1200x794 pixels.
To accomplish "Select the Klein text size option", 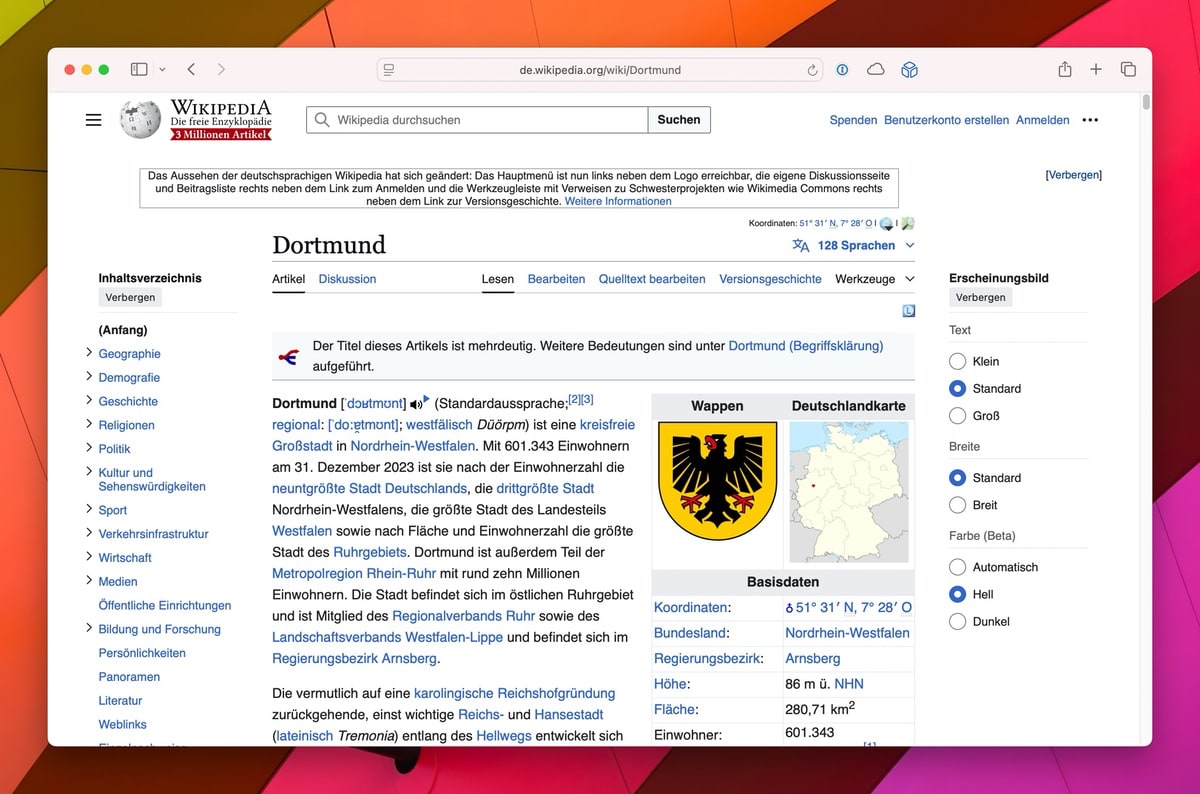I will 957,362.
